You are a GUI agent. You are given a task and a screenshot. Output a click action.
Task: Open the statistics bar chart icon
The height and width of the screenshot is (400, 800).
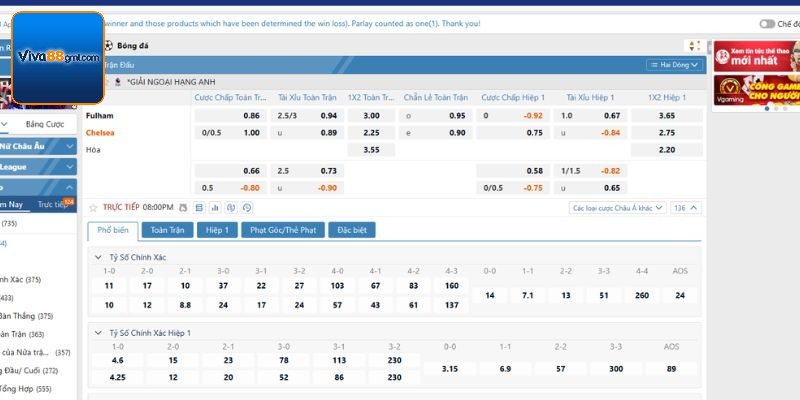tap(215, 207)
